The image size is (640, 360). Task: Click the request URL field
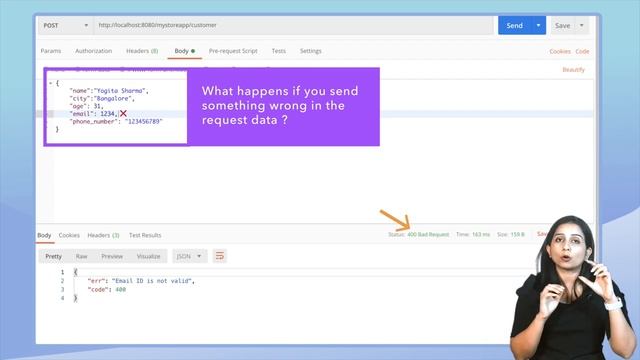[294, 25]
